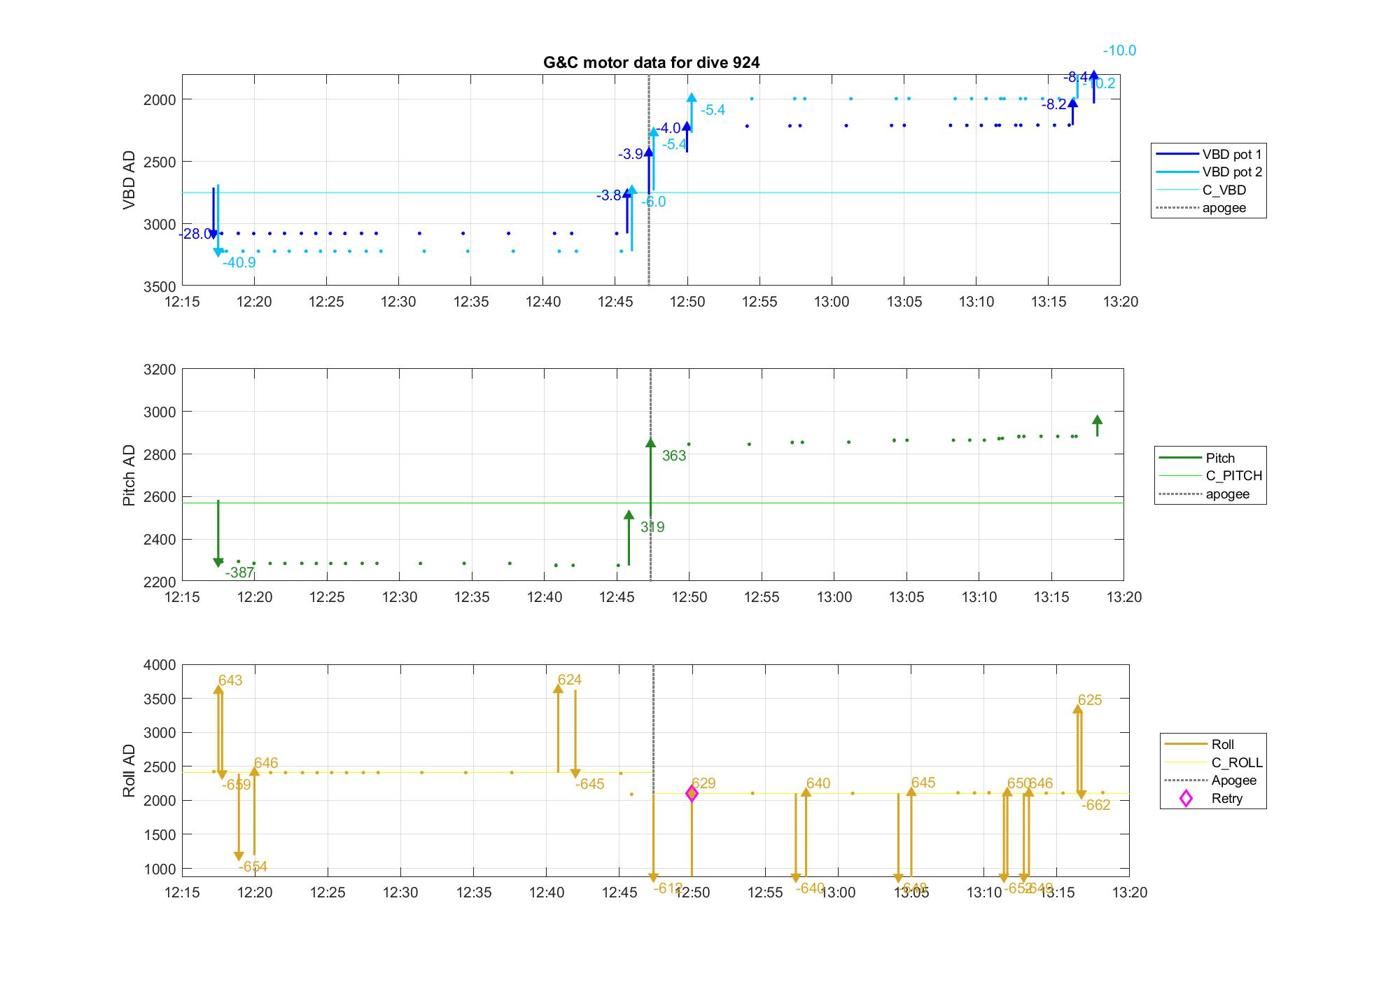Click the '-654' label in the Roll plot
The image size is (1400, 986).
click(x=253, y=868)
